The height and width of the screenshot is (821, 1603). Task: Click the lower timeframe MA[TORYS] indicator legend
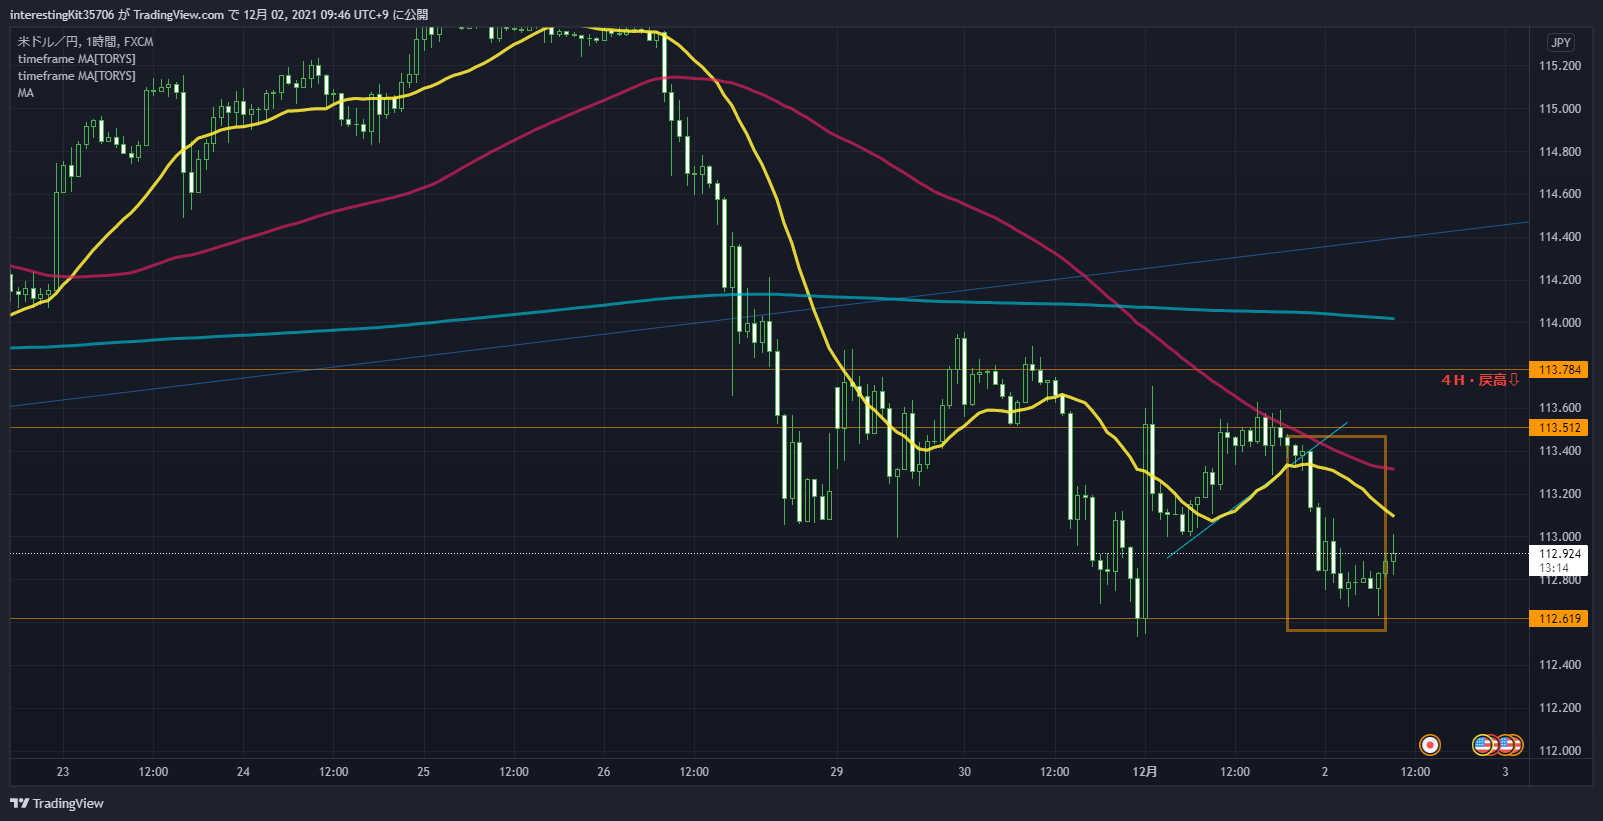coord(76,76)
